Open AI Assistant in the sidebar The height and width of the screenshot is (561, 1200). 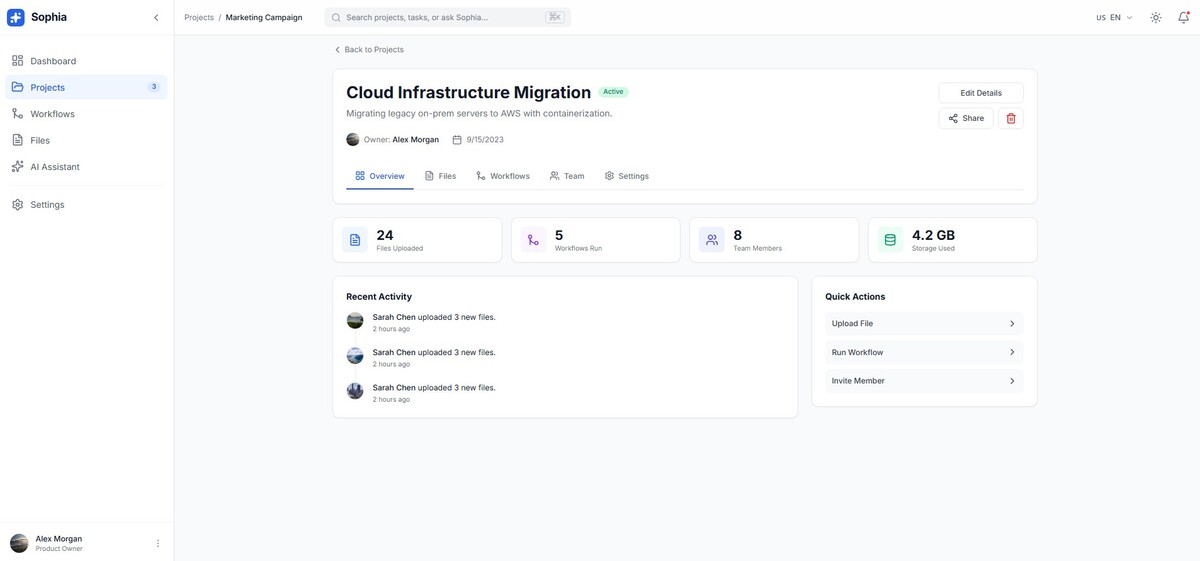(55, 167)
